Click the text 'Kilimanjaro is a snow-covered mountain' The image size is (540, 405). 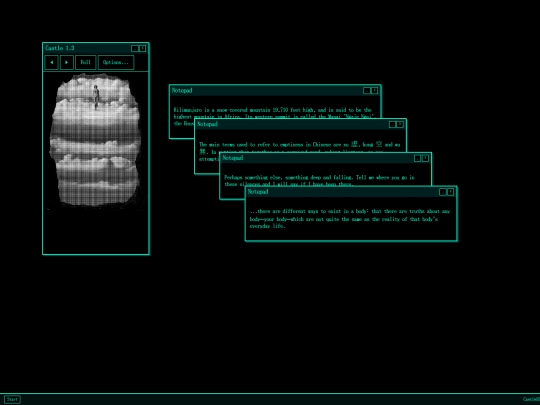[222, 110]
